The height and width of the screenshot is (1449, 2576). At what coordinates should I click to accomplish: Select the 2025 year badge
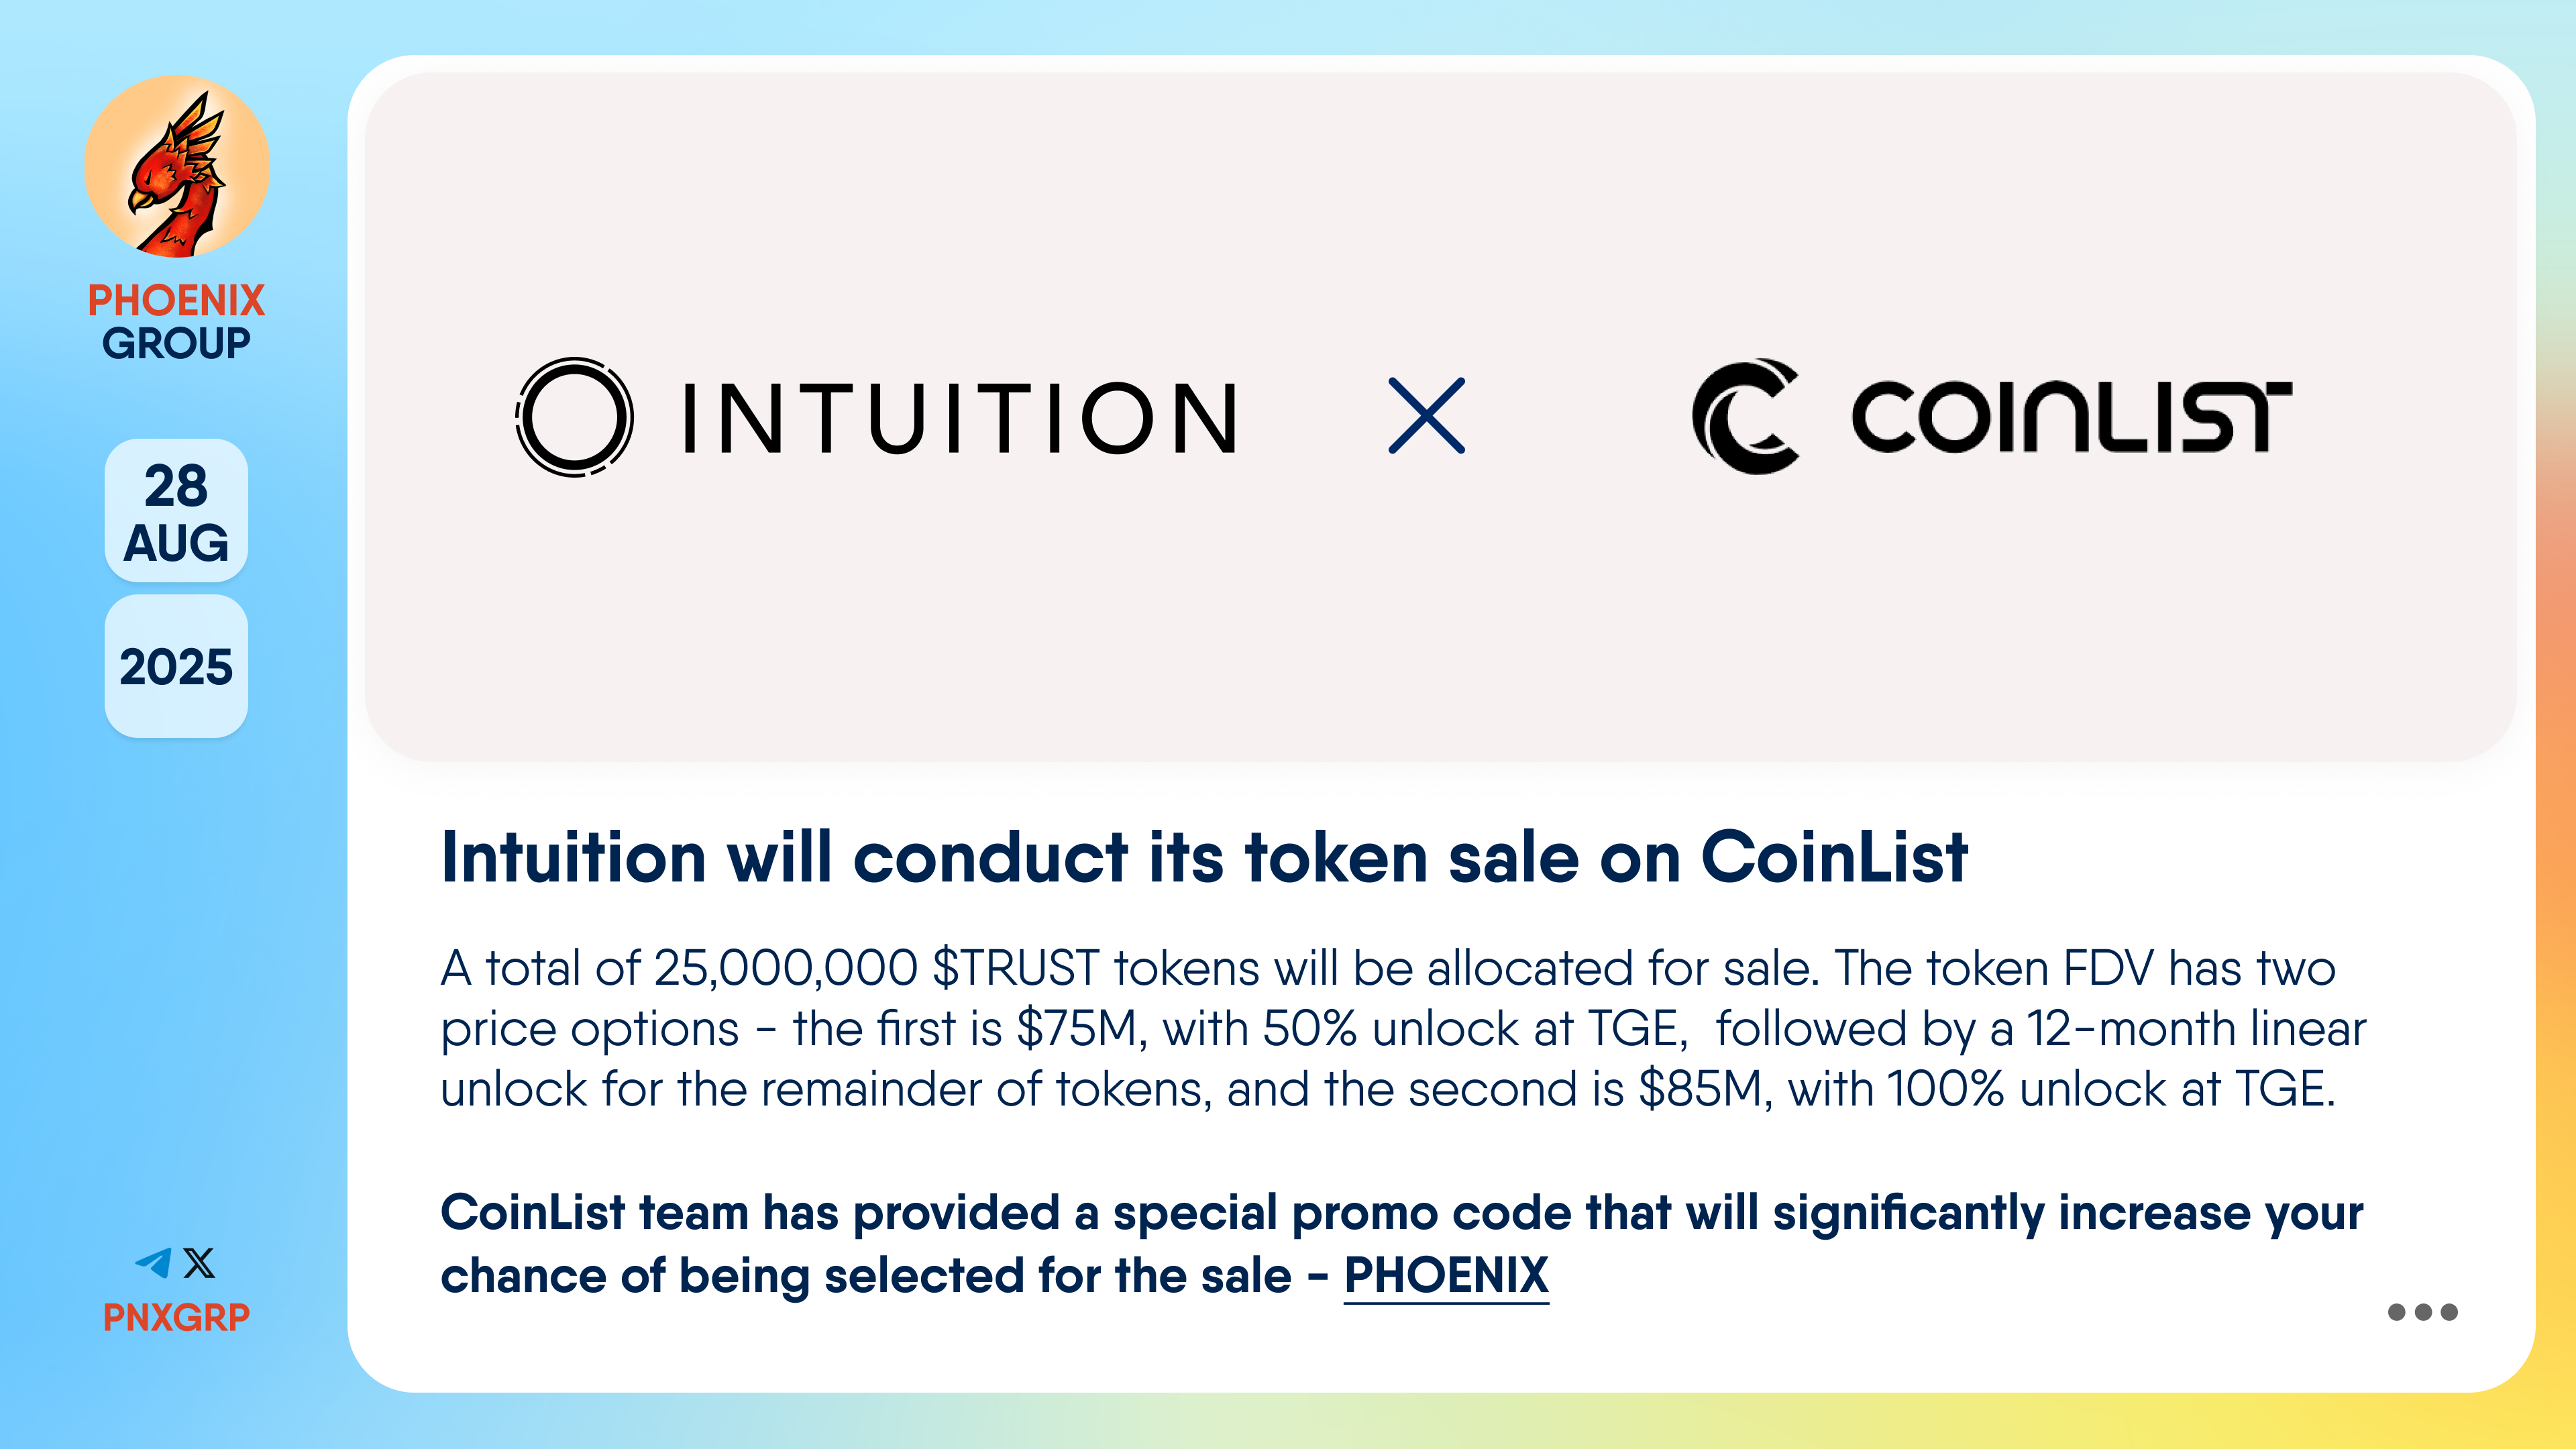(x=176, y=667)
